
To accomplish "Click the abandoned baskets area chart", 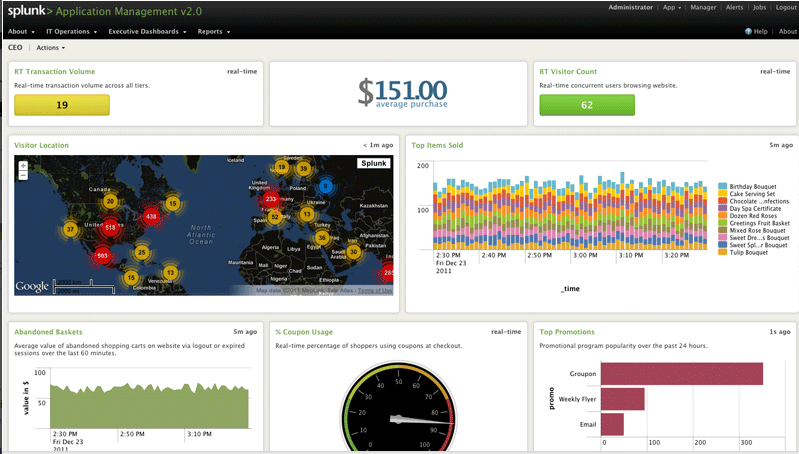I will point(149,406).
